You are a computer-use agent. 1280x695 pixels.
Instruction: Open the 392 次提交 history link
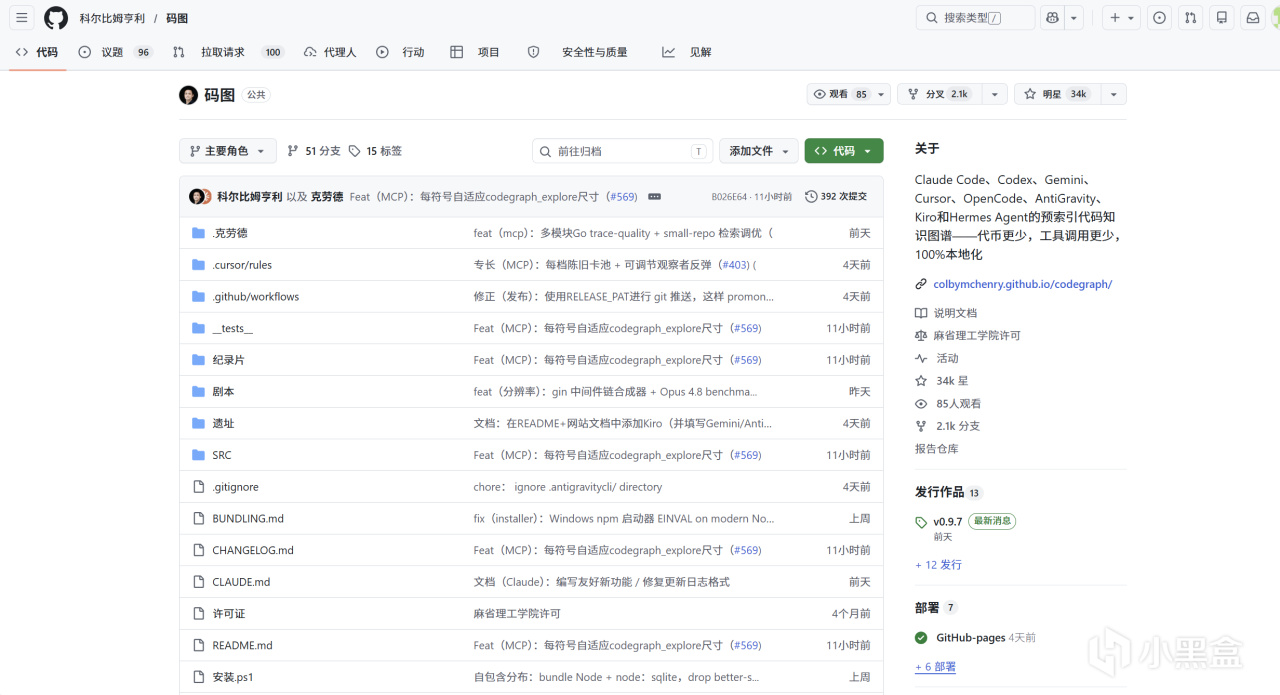click(x=836, y=197)
